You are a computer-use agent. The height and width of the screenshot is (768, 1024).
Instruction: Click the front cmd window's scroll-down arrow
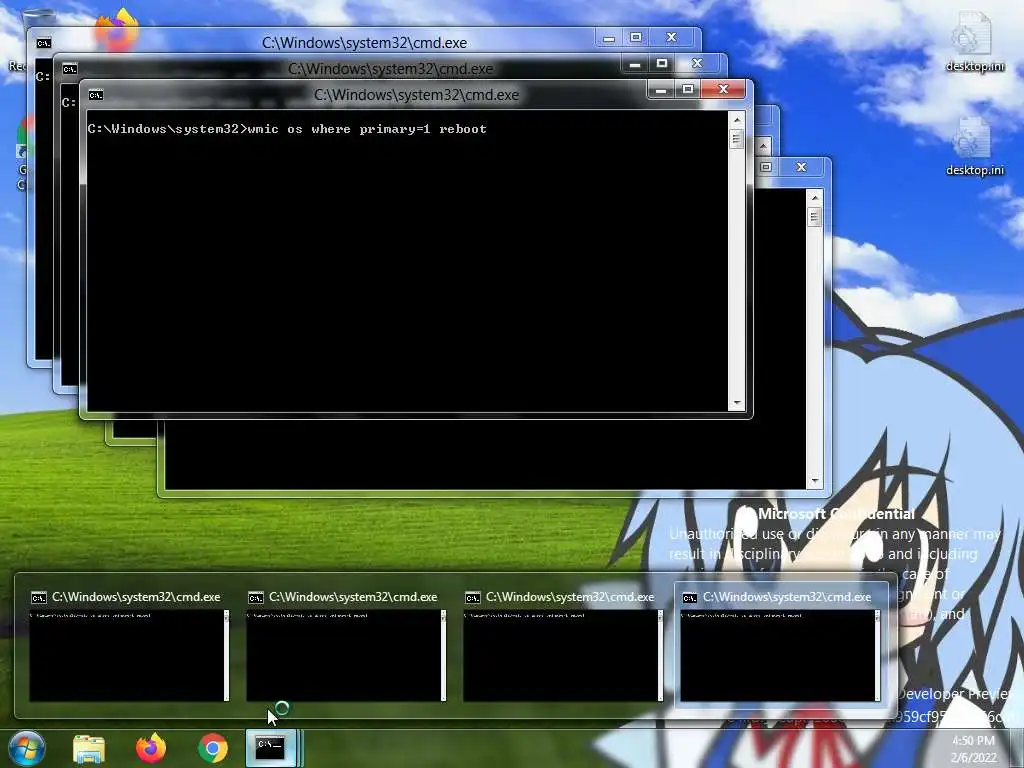point(737,403)
